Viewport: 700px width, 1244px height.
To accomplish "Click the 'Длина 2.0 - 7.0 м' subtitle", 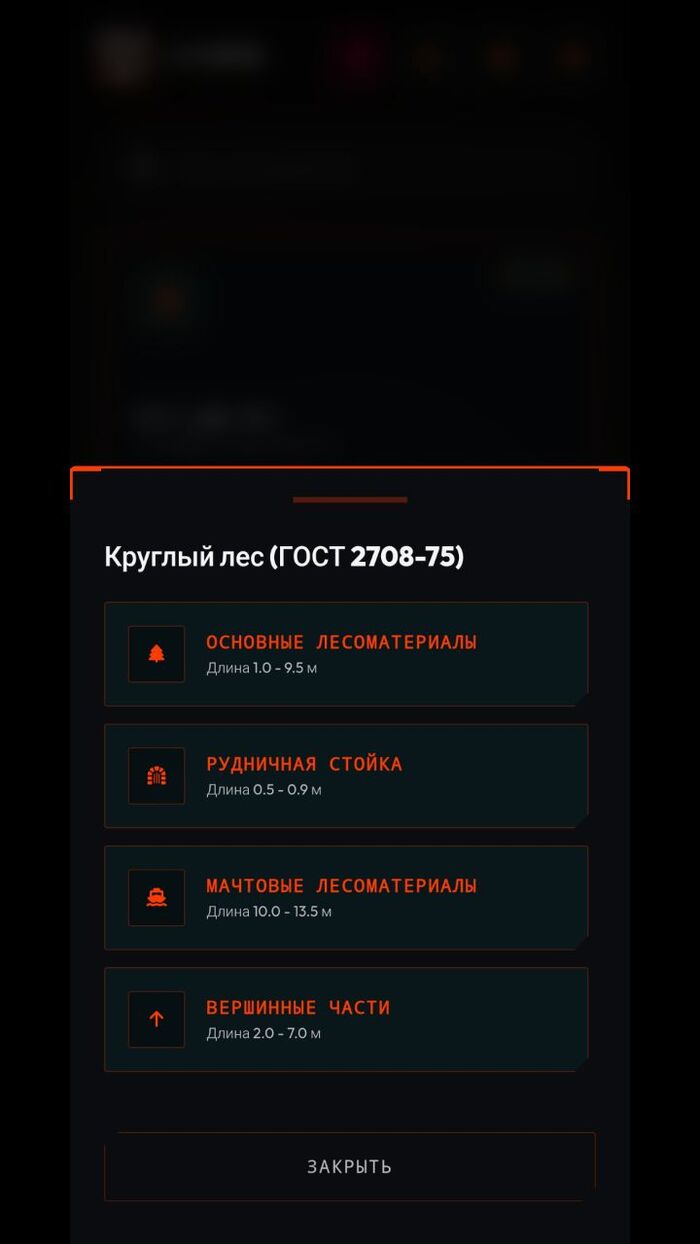I will (264, 1034).
